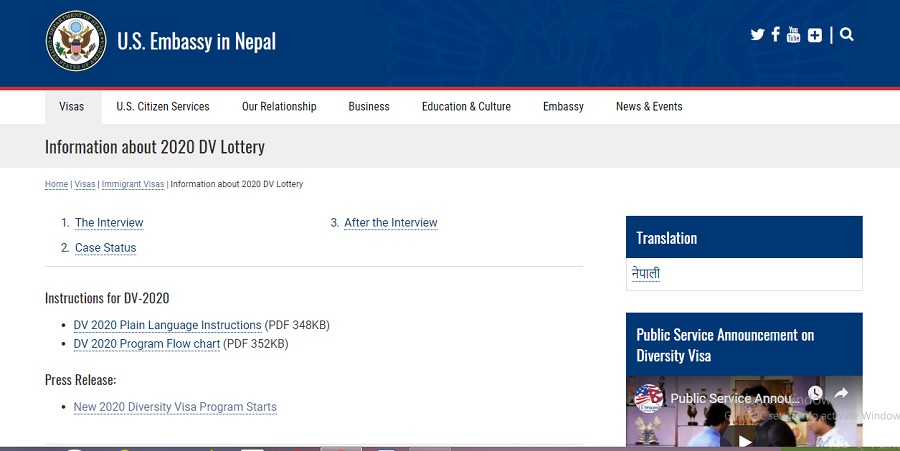Open the U.S. Citizen Services menu
The width and height of the screenshot is (900, 451).
coord(163,107)
